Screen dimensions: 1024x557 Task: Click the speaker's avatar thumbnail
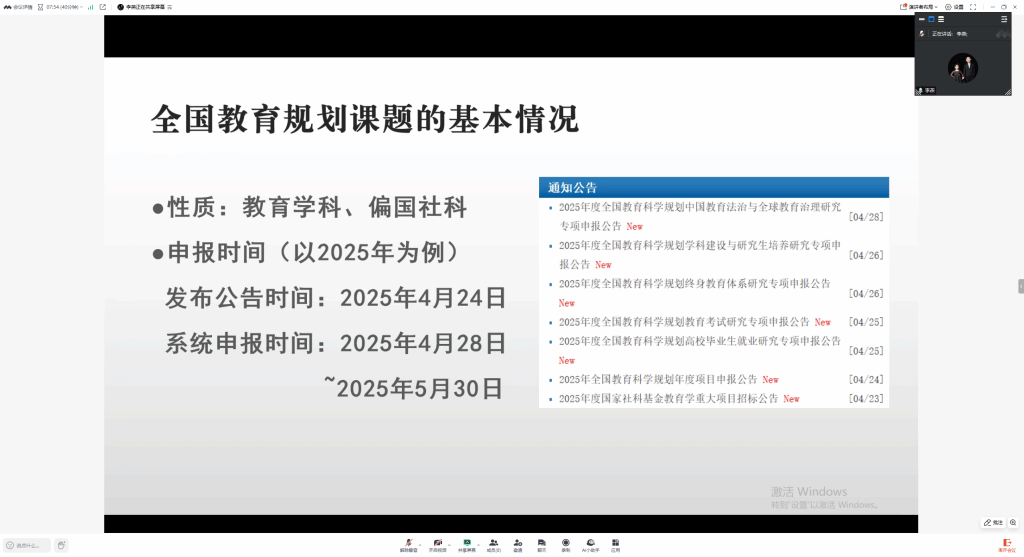[x=962, y=68]
